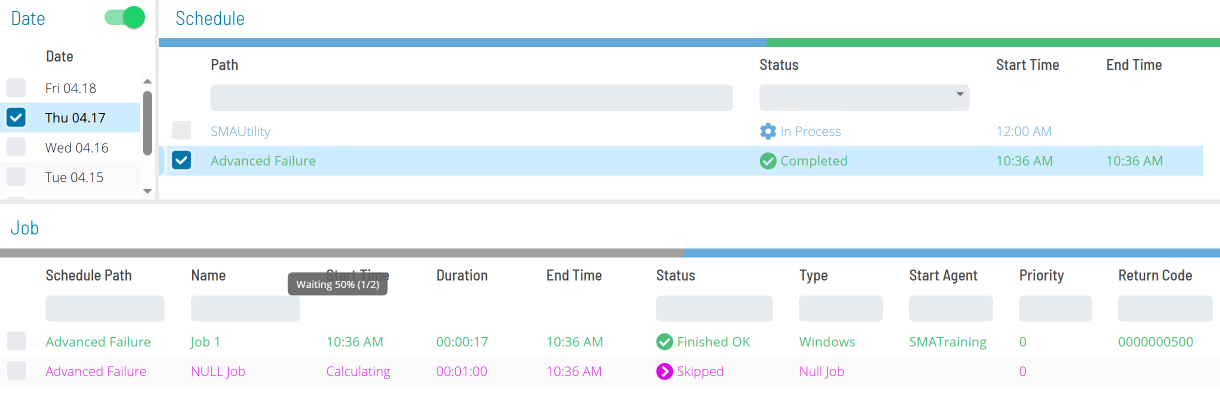This screenshot has height=395, width=1220.
Task: Focus the schedule Path filter field
Action: point(471,97)
